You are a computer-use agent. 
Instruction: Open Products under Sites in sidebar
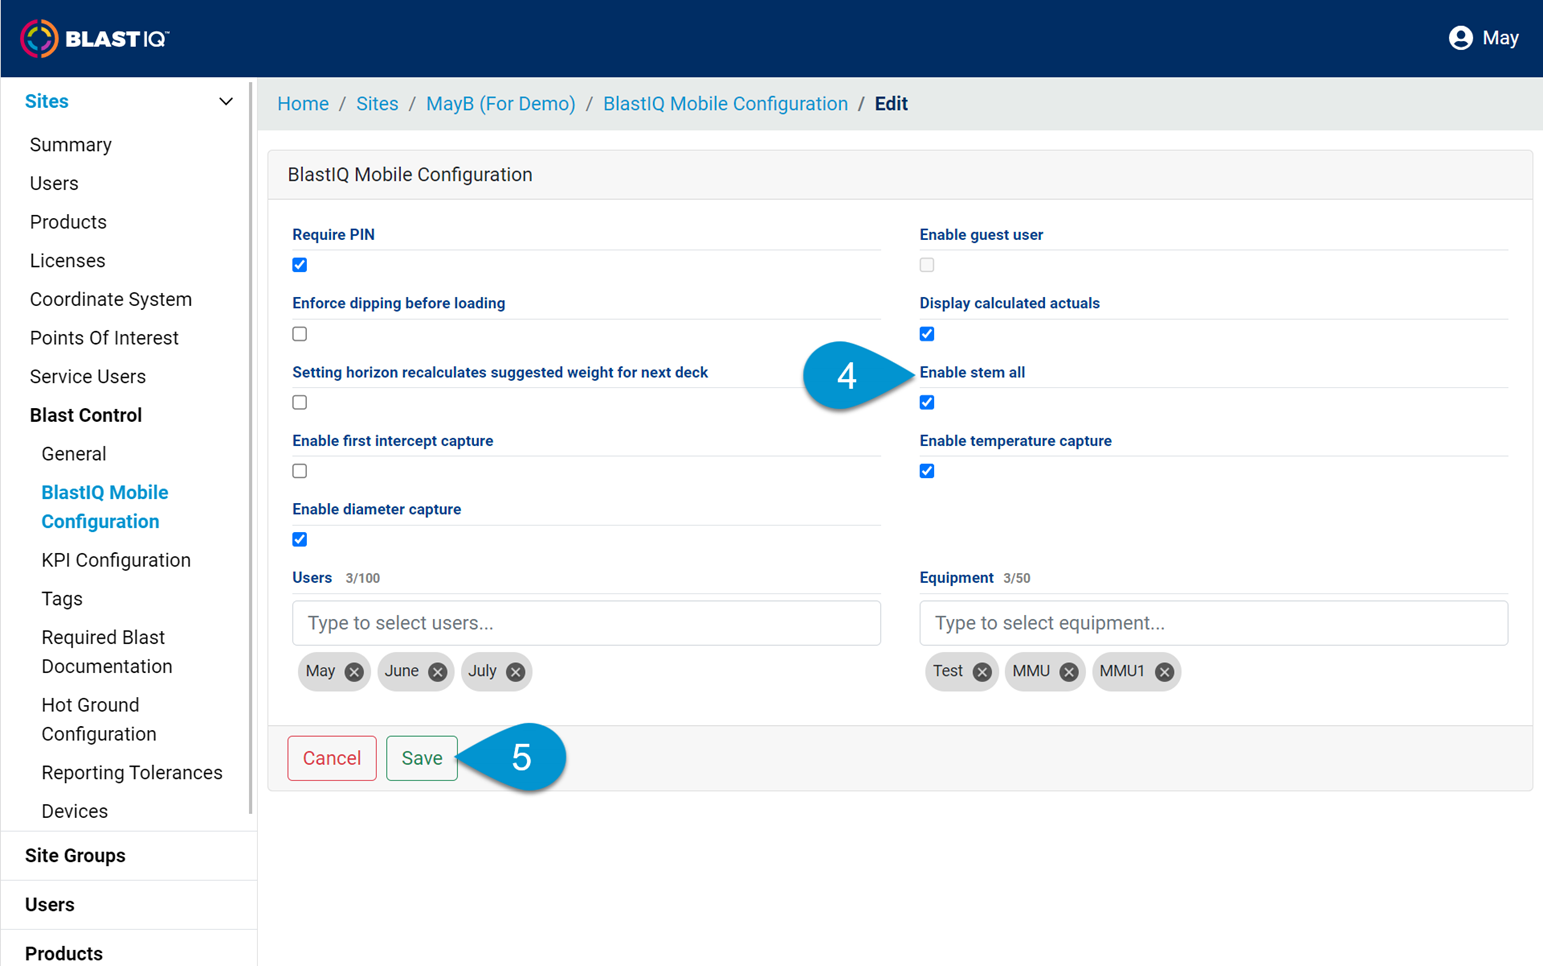coord(68,222)
